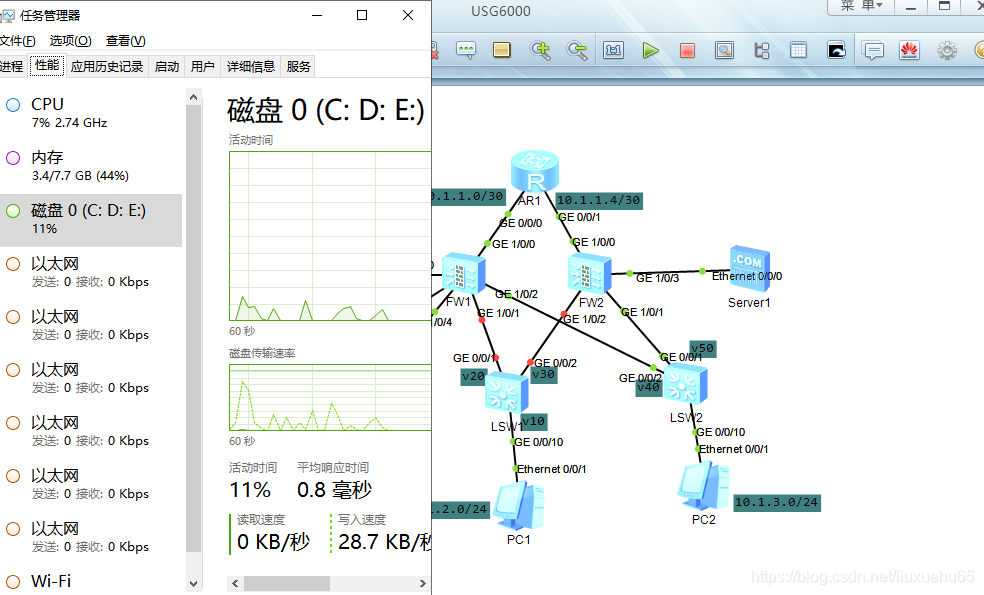Select Wi-Fi in the performance list
This screenshot has width=984, height=595.
91,581
